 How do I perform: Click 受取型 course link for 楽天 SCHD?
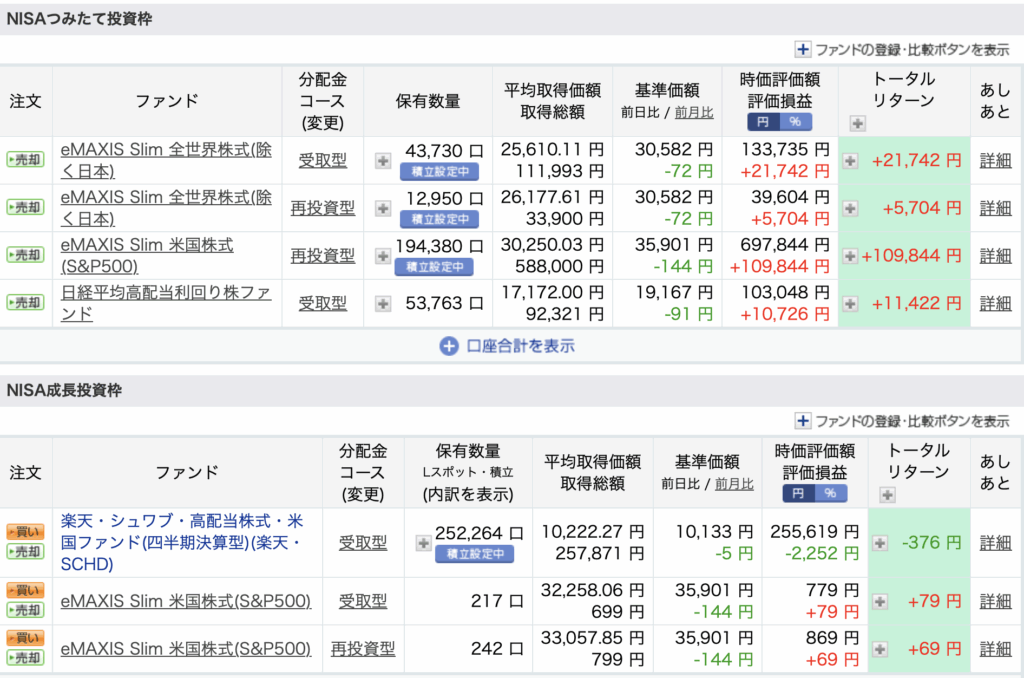pyautogui.click(x=362, y=543)
